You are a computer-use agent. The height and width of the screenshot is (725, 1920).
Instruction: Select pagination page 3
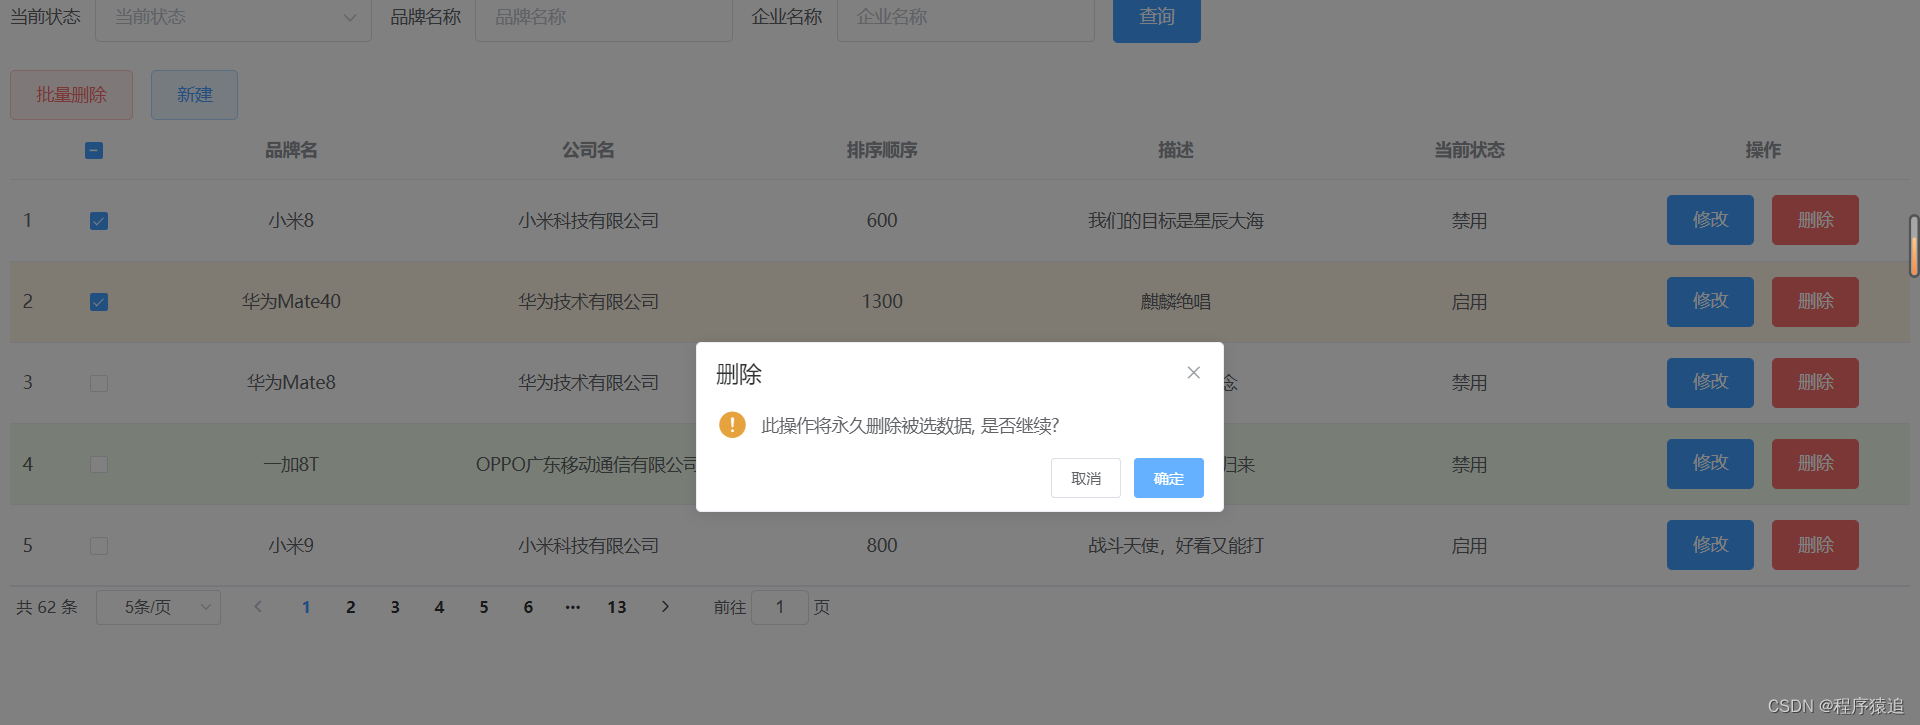pyautogui.click(x=395, y=607)
